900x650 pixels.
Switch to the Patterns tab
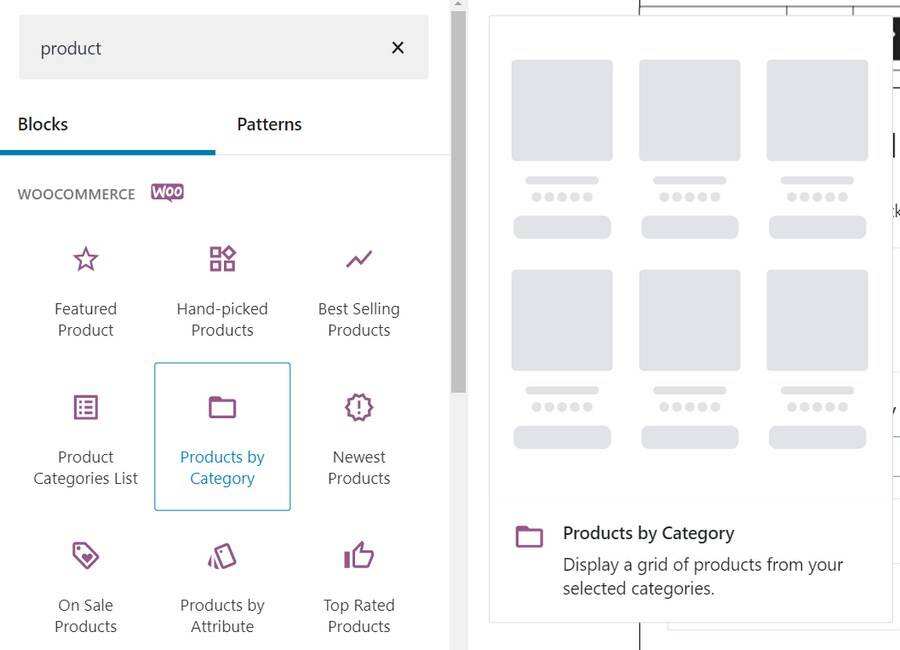coord(269,125)
